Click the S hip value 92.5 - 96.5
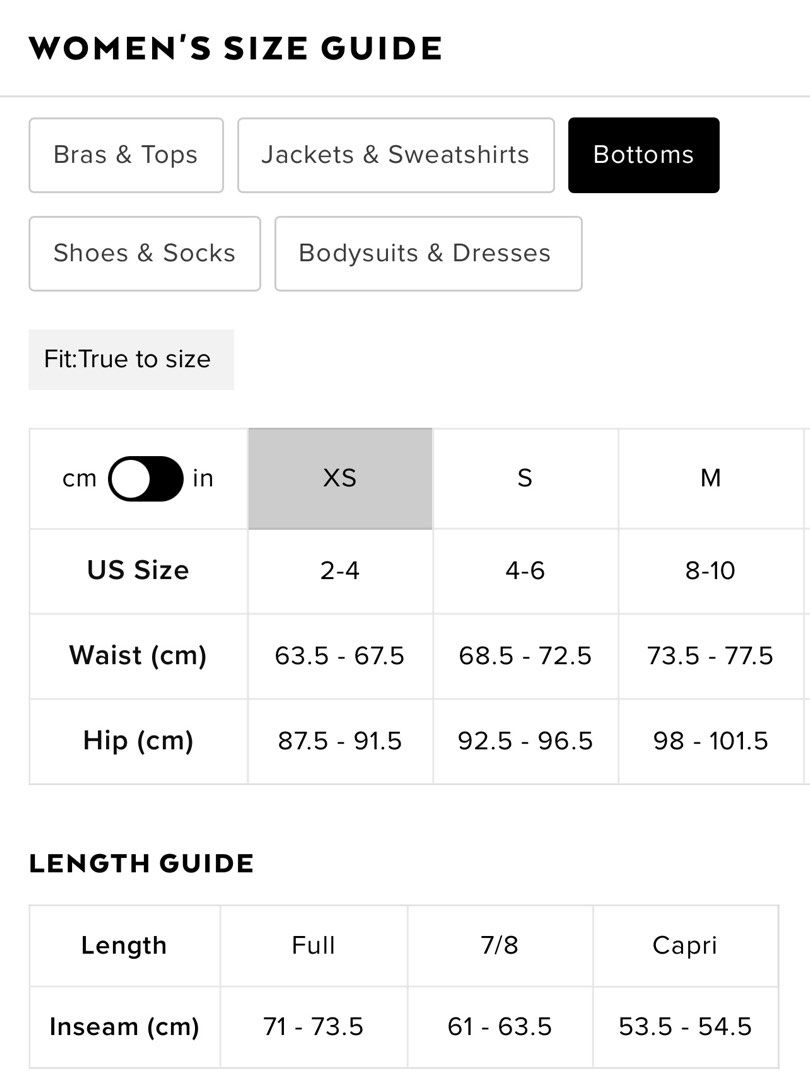 (526, 741)
